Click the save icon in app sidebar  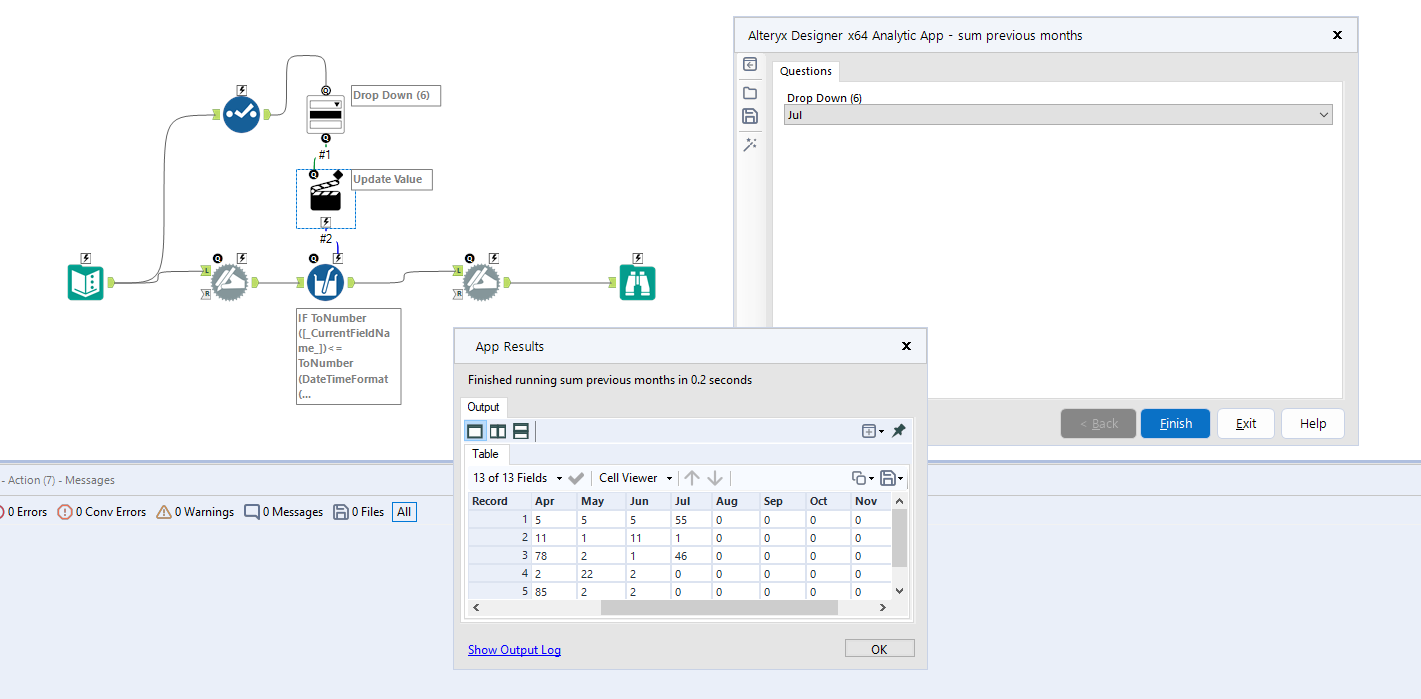(750, 117)
